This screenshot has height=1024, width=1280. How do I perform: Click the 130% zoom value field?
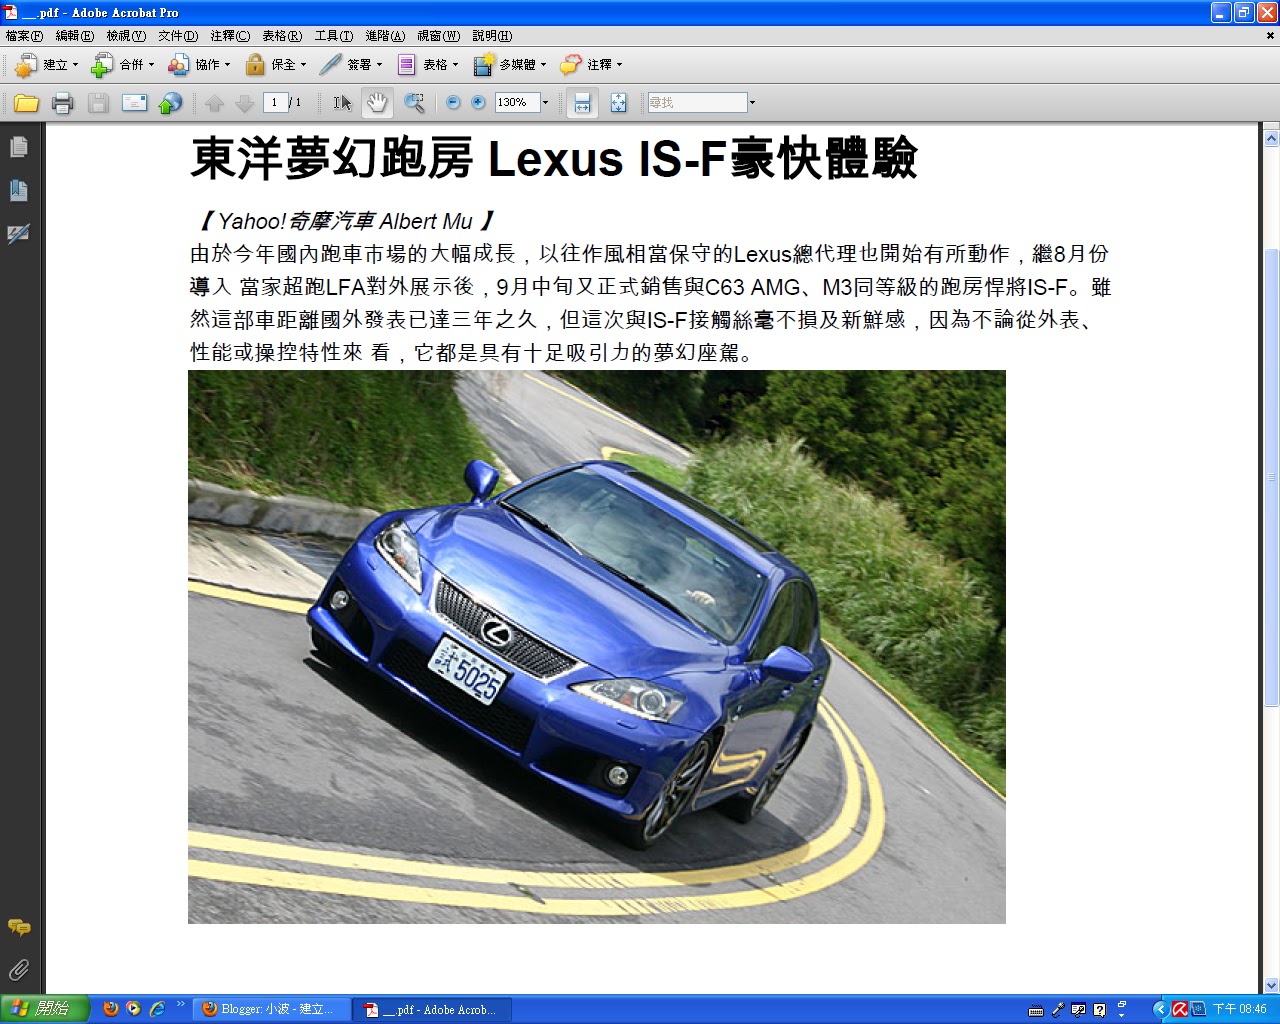517,103
